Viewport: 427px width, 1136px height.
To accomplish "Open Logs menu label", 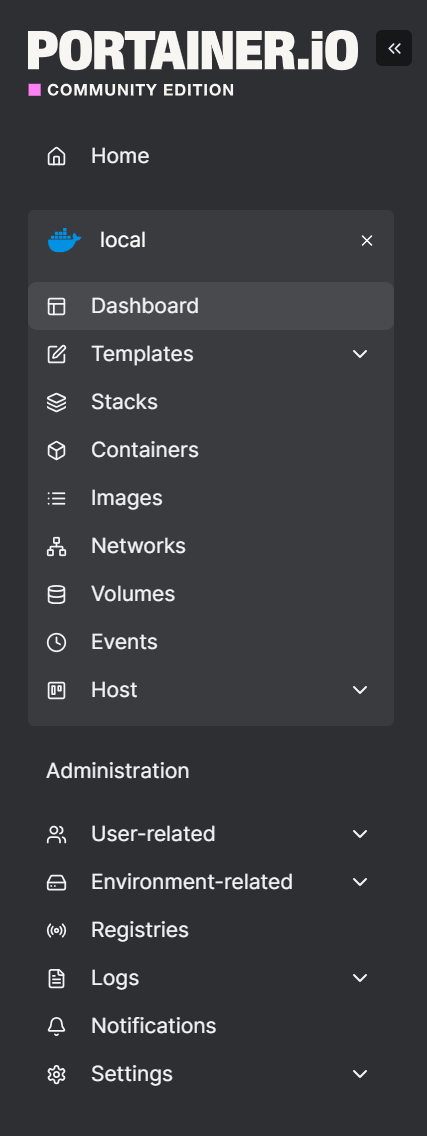I will (x=115, y=978).
